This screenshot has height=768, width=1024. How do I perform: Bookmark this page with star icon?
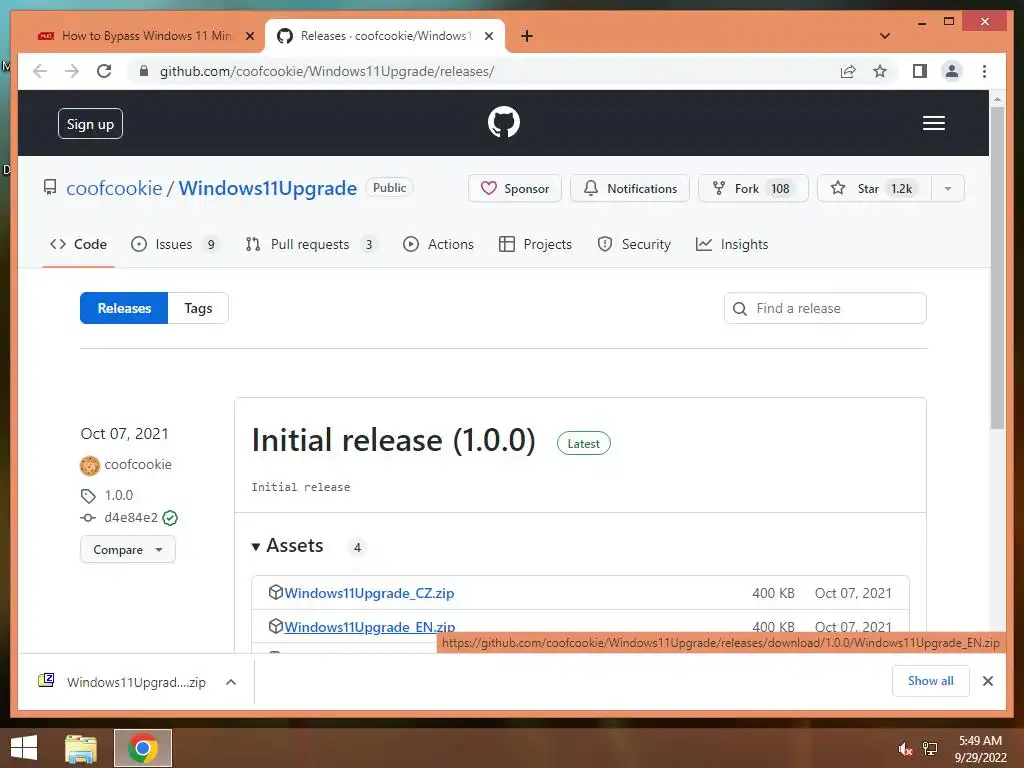[880, 71]
